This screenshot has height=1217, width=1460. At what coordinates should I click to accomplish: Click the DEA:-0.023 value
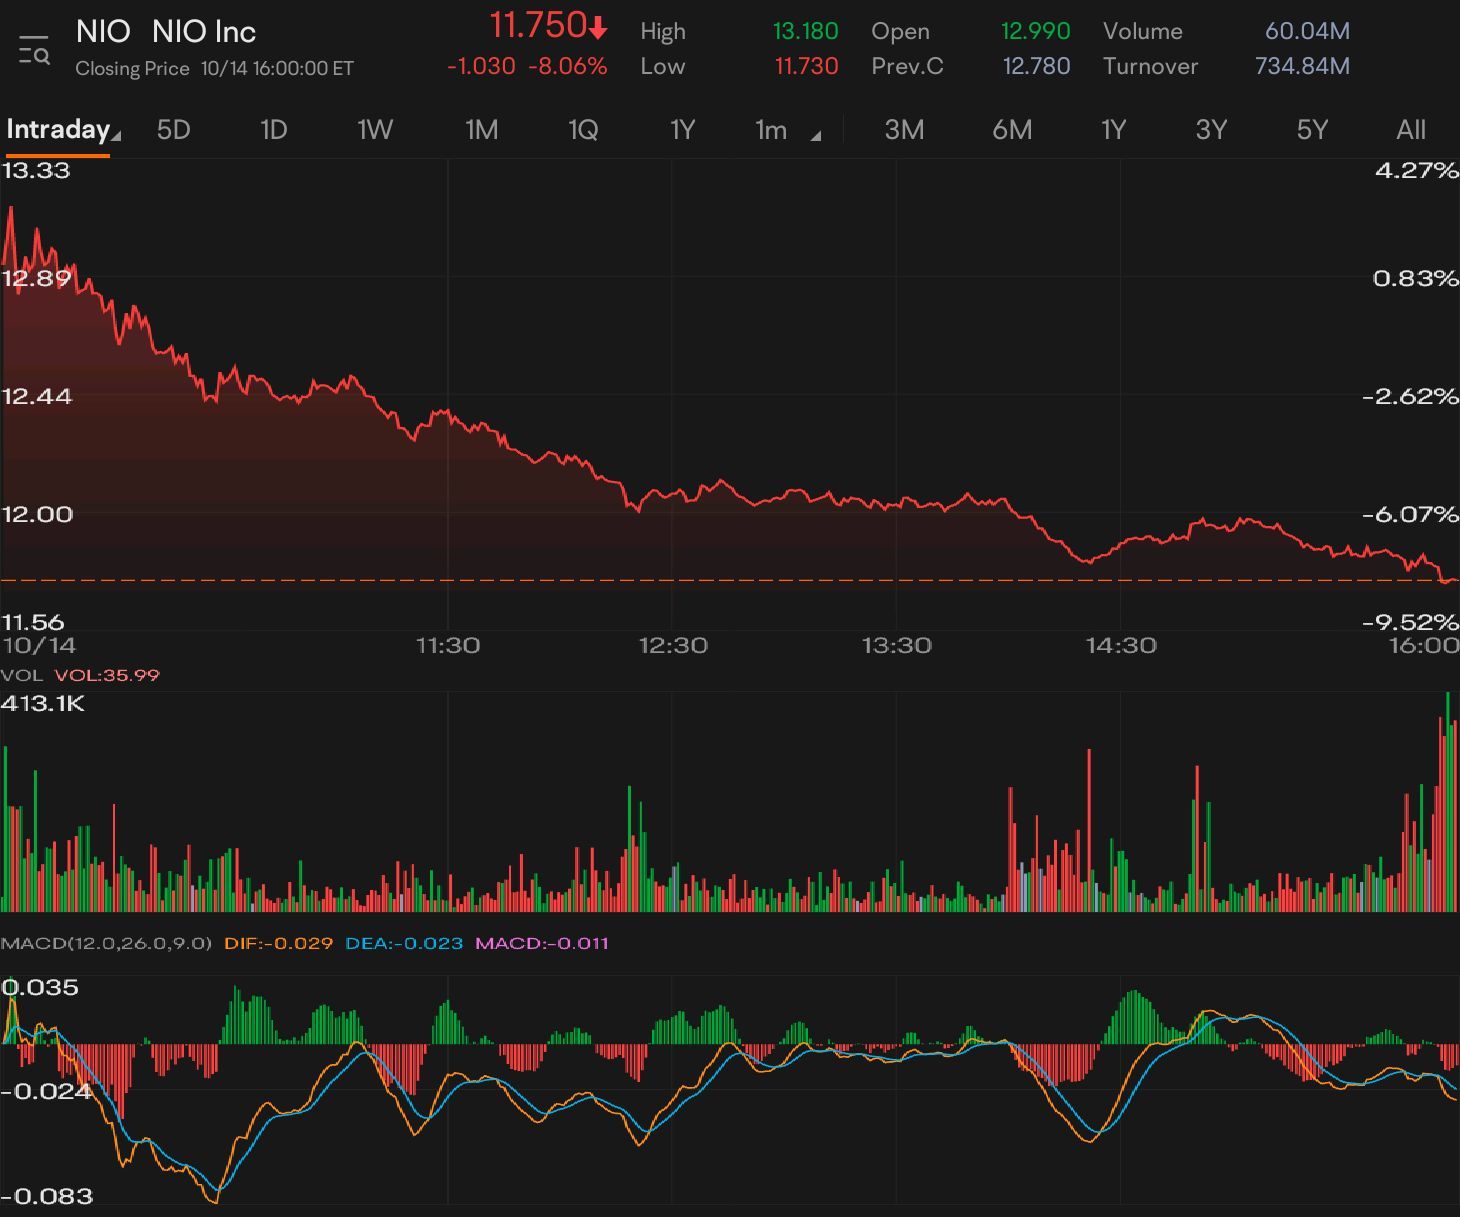(x=404, y=943)
